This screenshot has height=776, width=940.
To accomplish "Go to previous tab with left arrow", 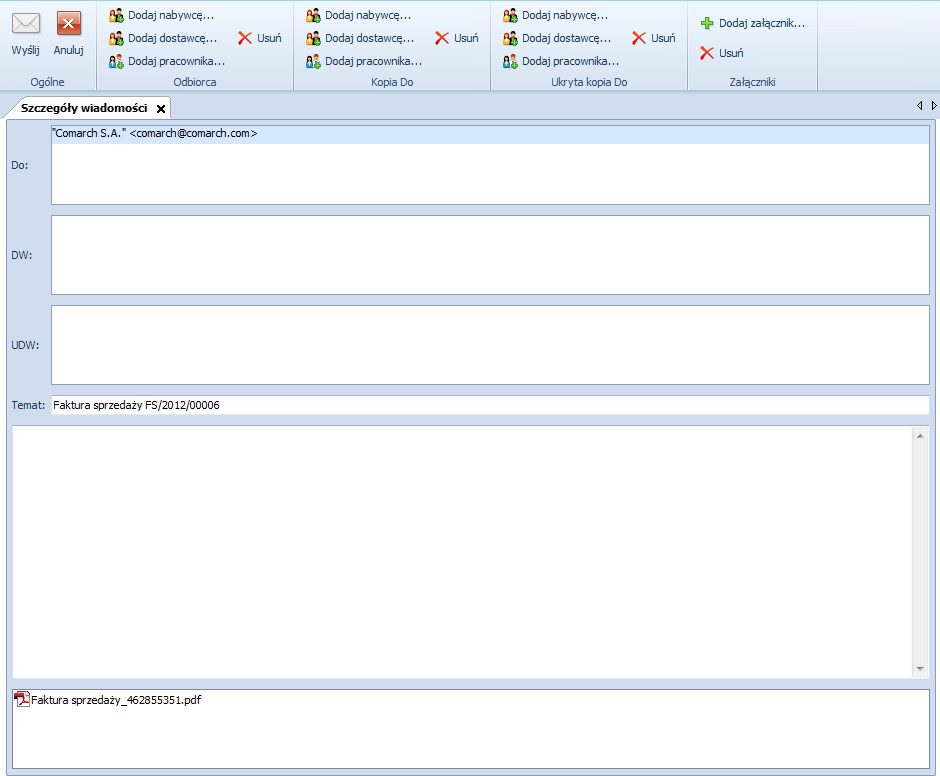I will point(920,106).
